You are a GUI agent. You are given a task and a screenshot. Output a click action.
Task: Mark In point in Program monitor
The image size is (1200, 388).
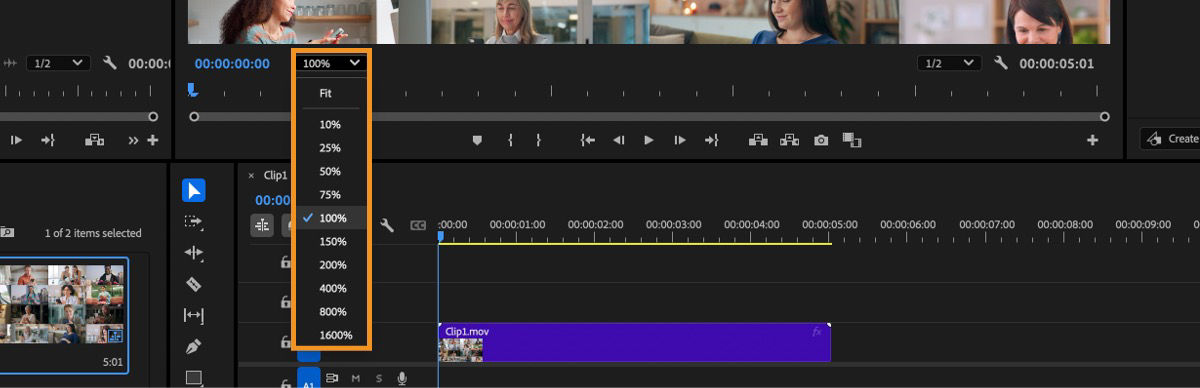[510, 140]
